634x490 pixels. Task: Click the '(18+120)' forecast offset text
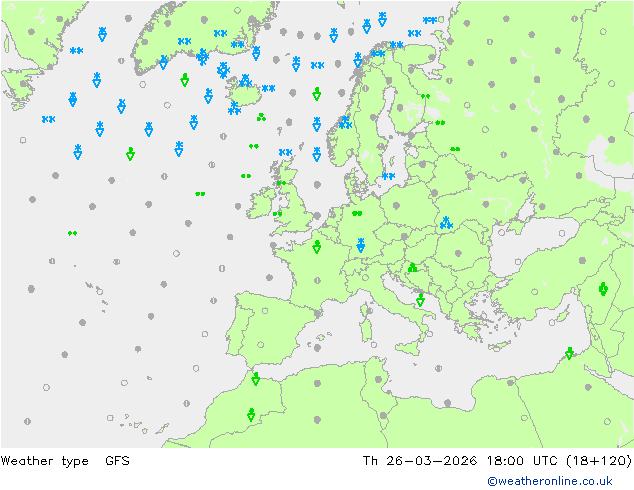pos(599,460)
